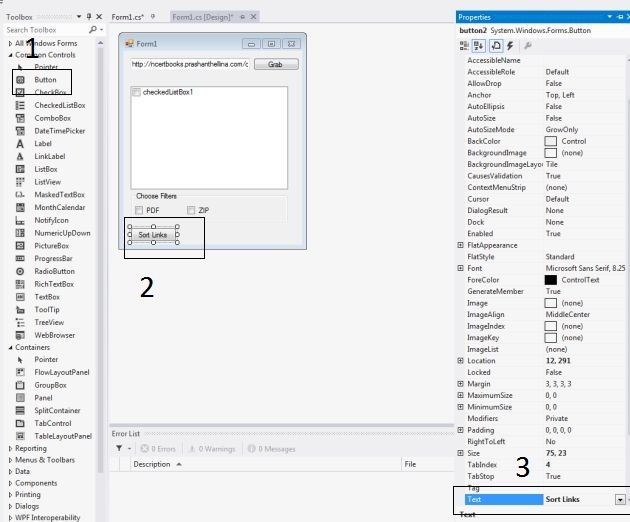Choose the ListBox control
Image resolution: width=630 pixels, height=522 pixels.
[x=45, y=169]
